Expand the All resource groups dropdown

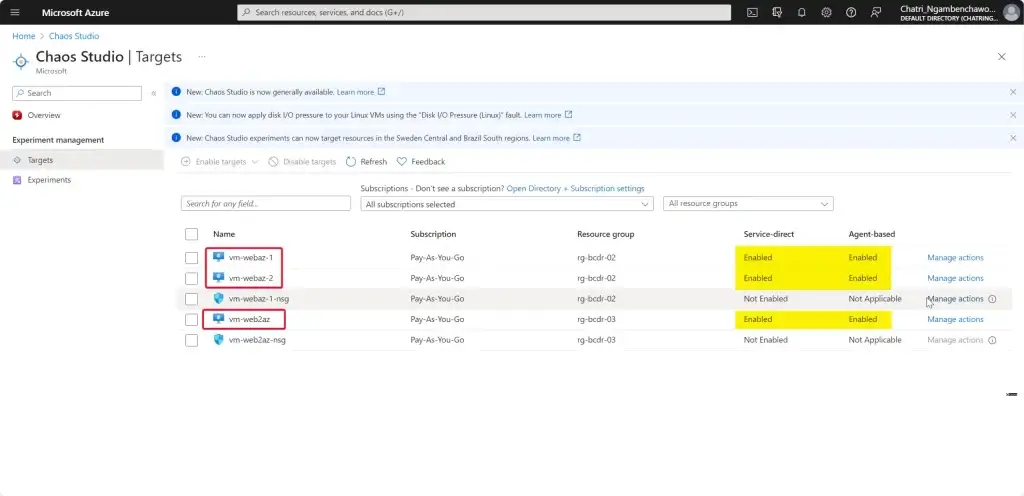pos(748,204)
